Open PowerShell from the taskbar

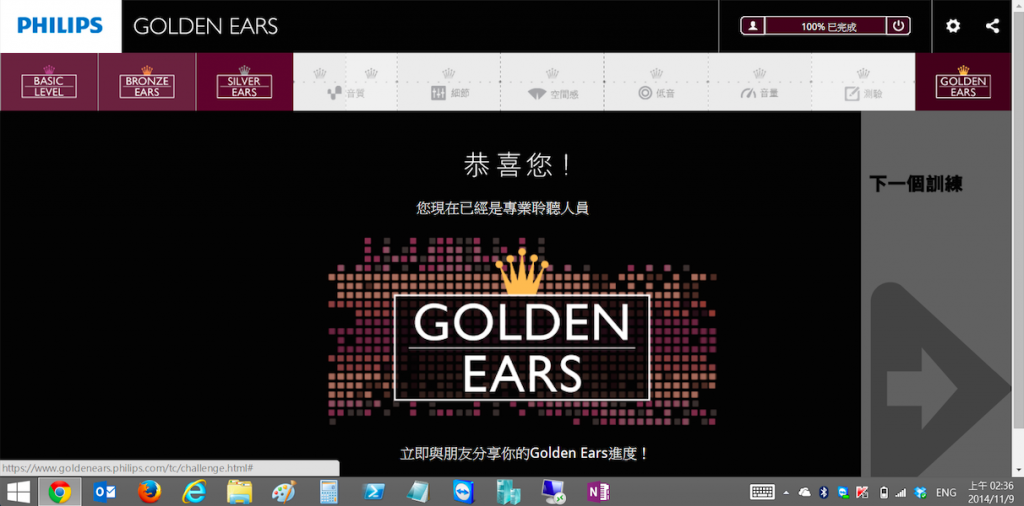tap(373, 492)
